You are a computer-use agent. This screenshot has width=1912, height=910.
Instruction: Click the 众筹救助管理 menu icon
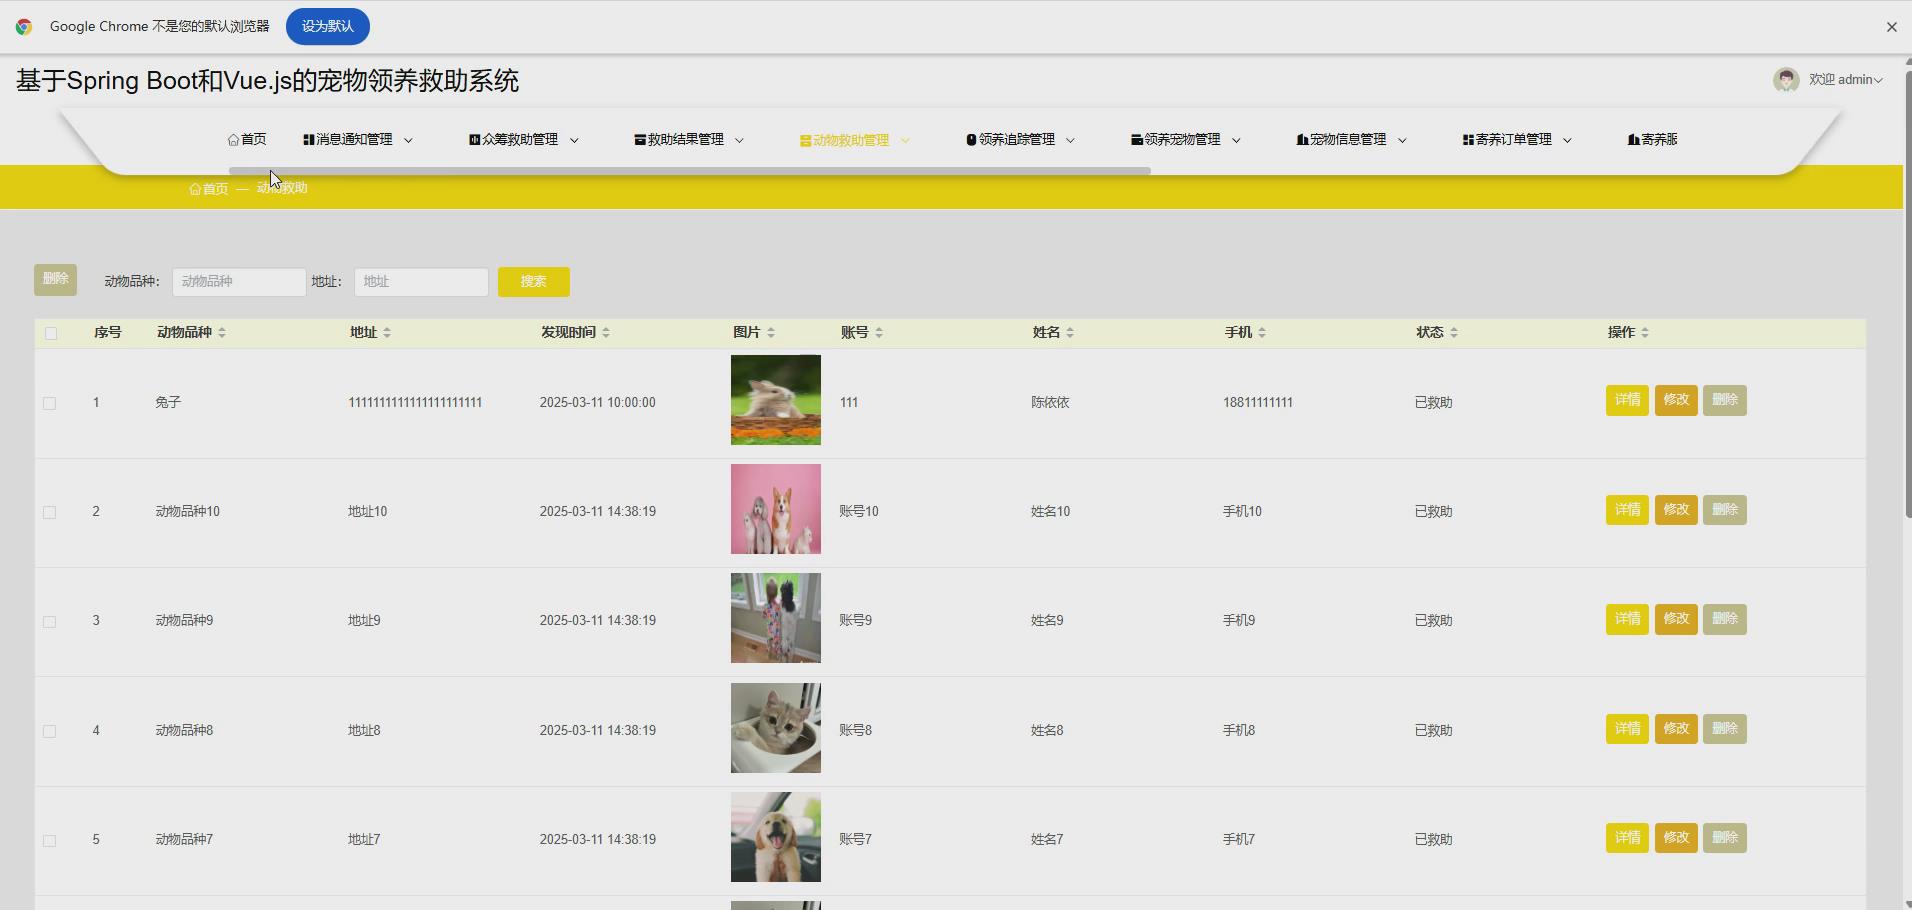(x=474, y=140)
